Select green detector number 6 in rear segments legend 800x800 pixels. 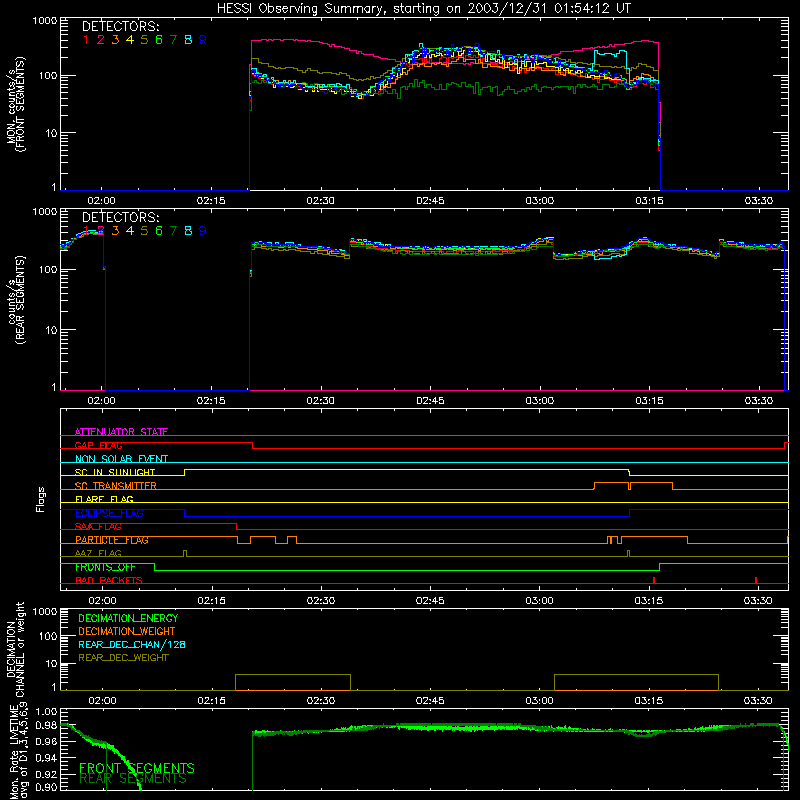point(159,231)
